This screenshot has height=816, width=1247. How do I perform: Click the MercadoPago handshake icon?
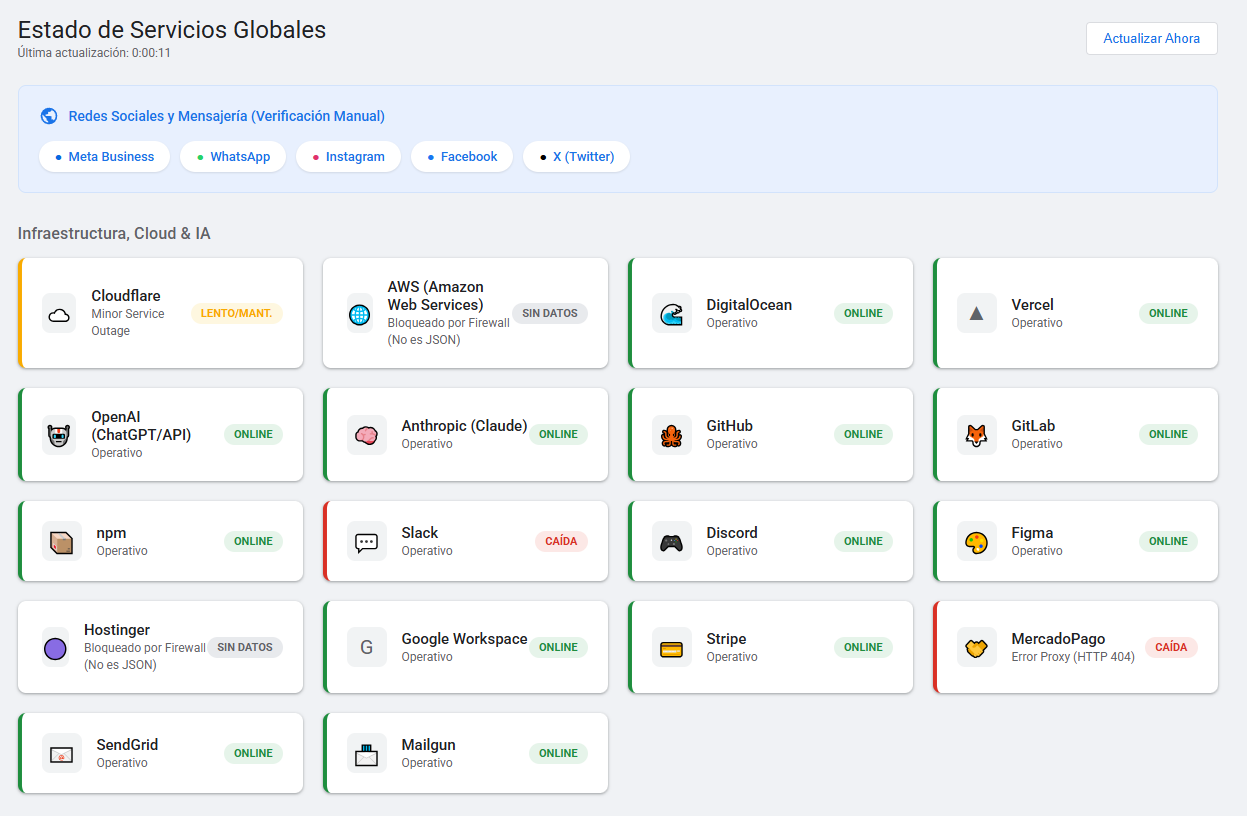click(977, 648)
